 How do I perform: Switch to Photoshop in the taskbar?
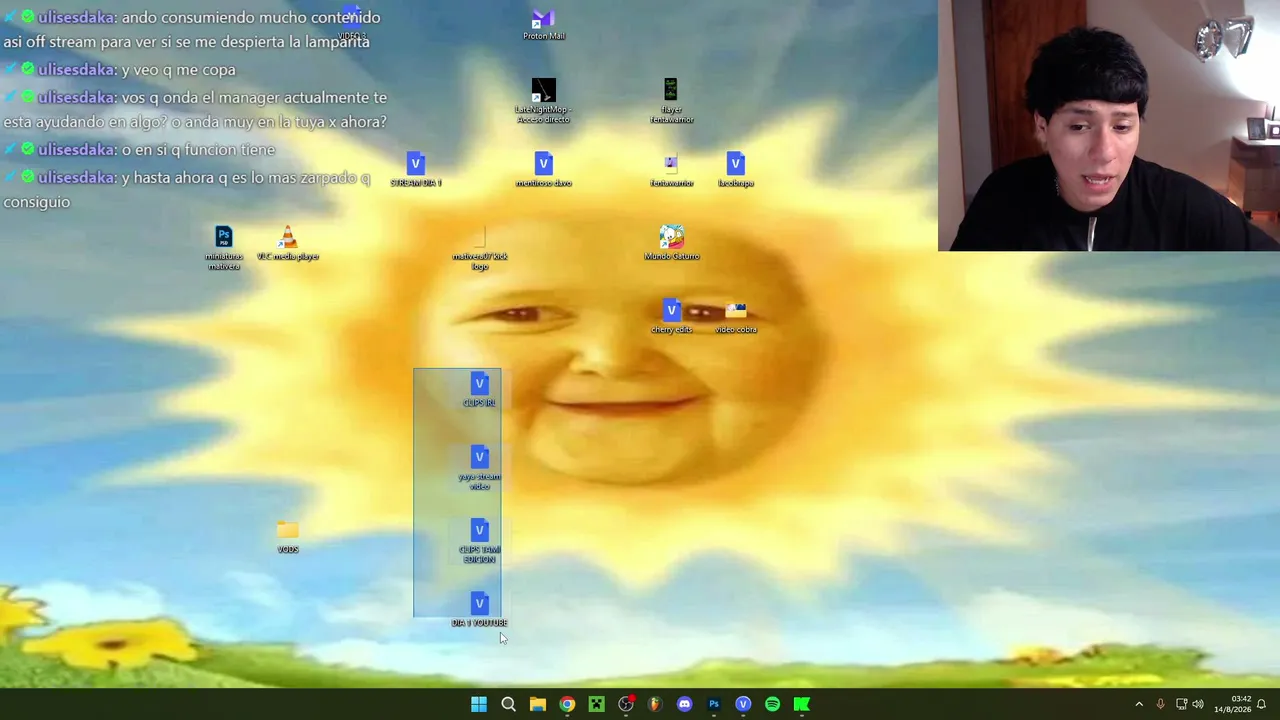(x=714, y=704)
